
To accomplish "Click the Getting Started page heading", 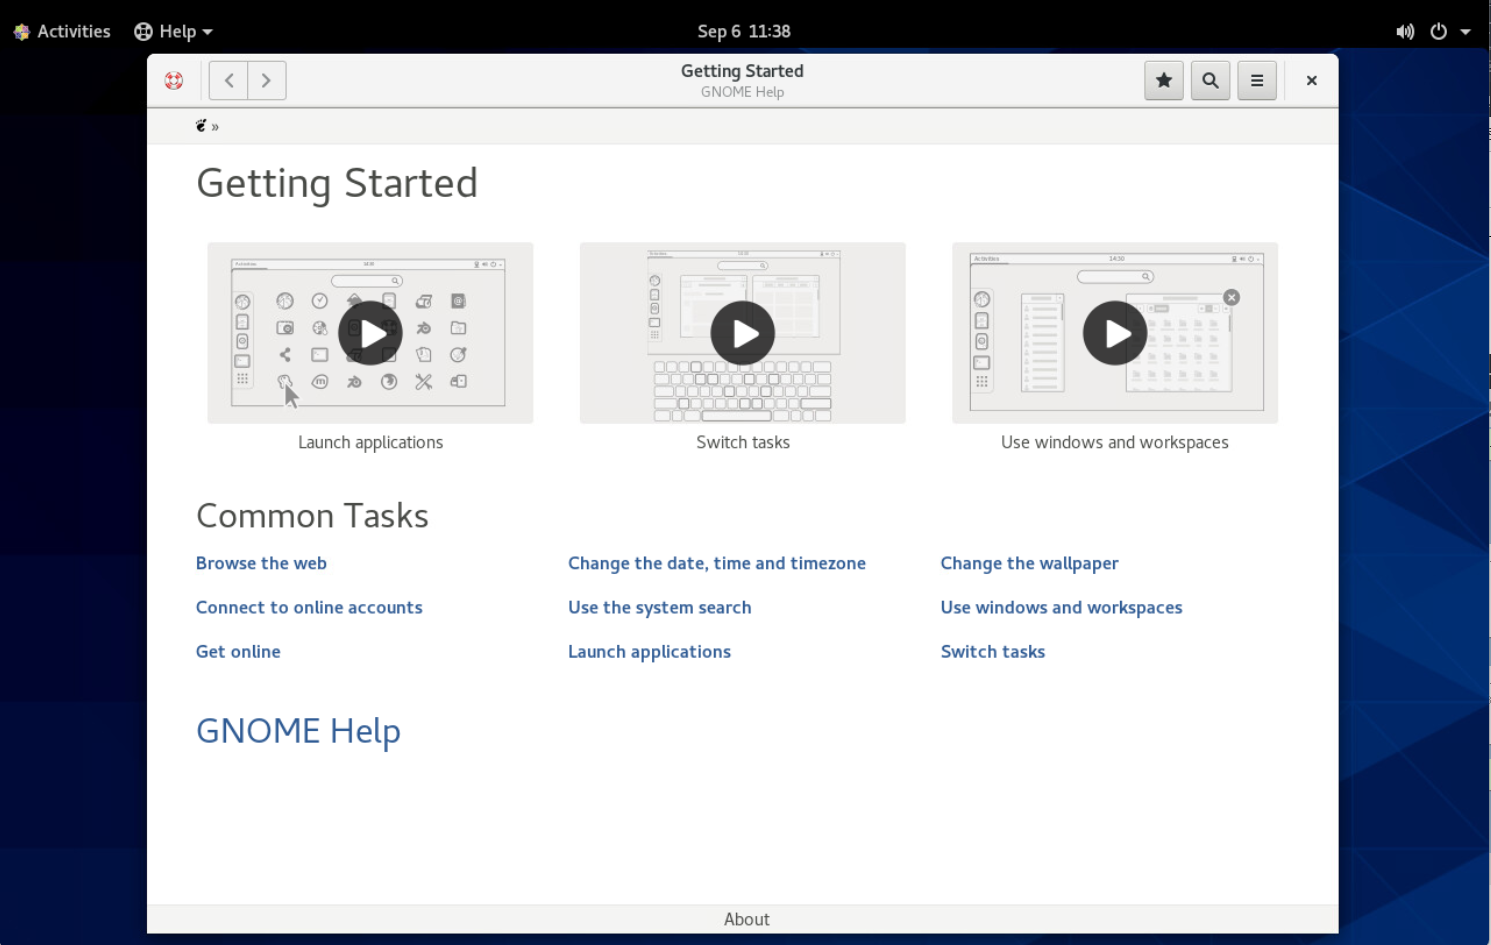I will point(337,183).
